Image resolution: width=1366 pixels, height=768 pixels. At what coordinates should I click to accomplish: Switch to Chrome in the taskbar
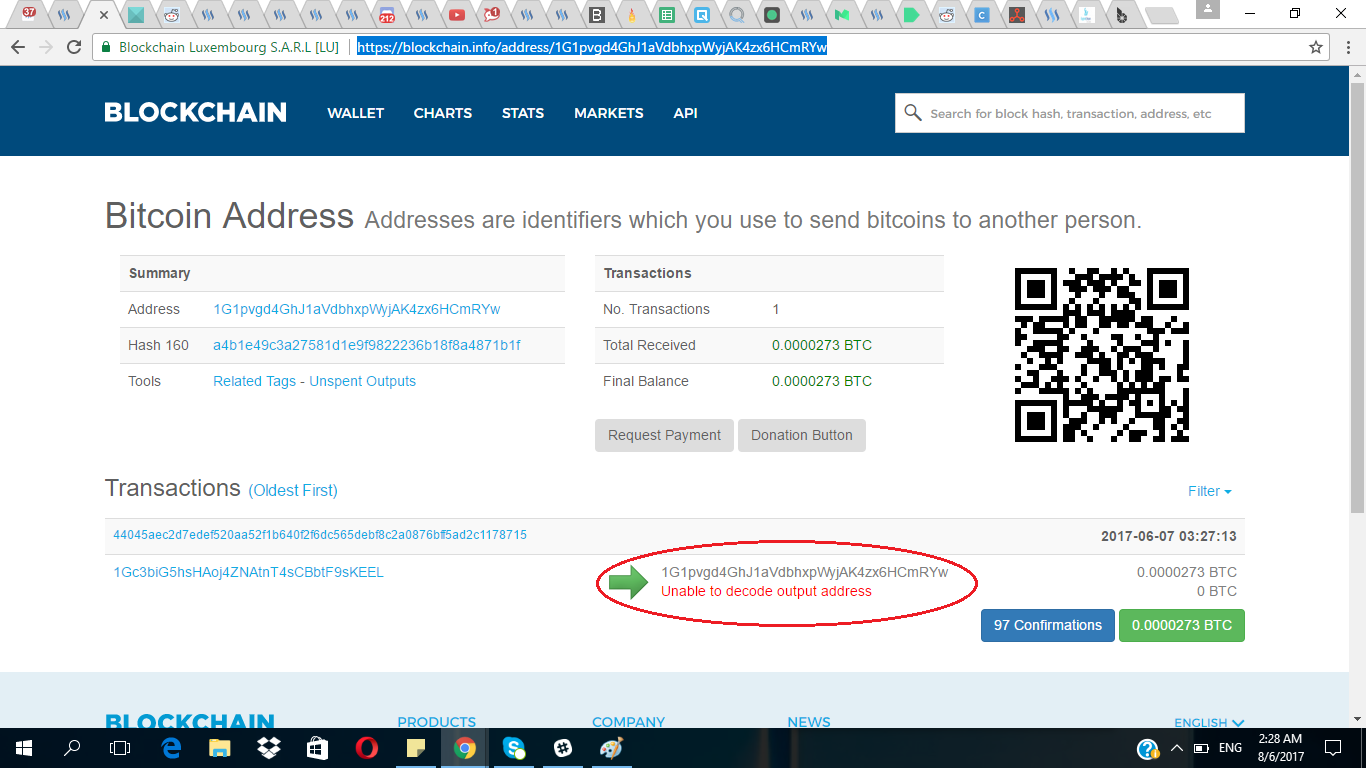(x=465, y=748)
